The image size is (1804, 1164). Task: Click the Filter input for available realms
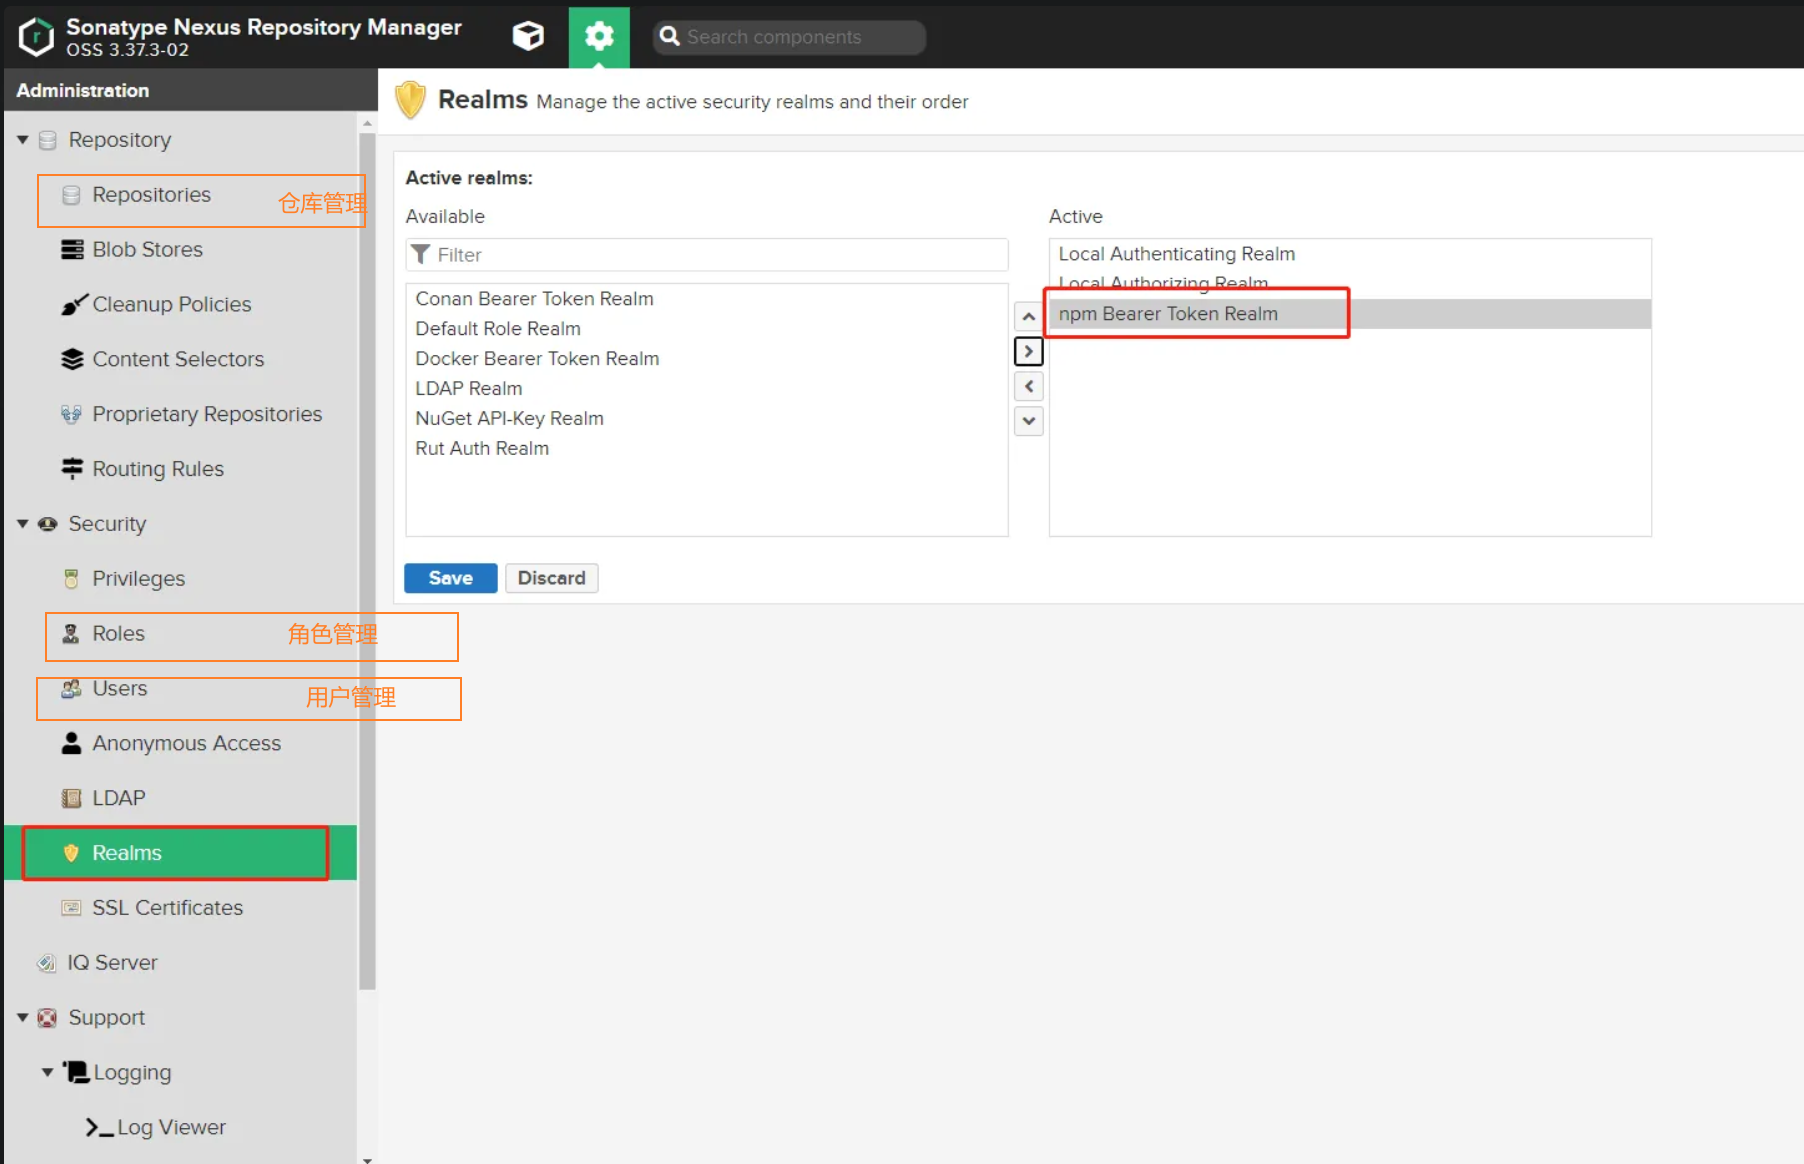(706, 255)
